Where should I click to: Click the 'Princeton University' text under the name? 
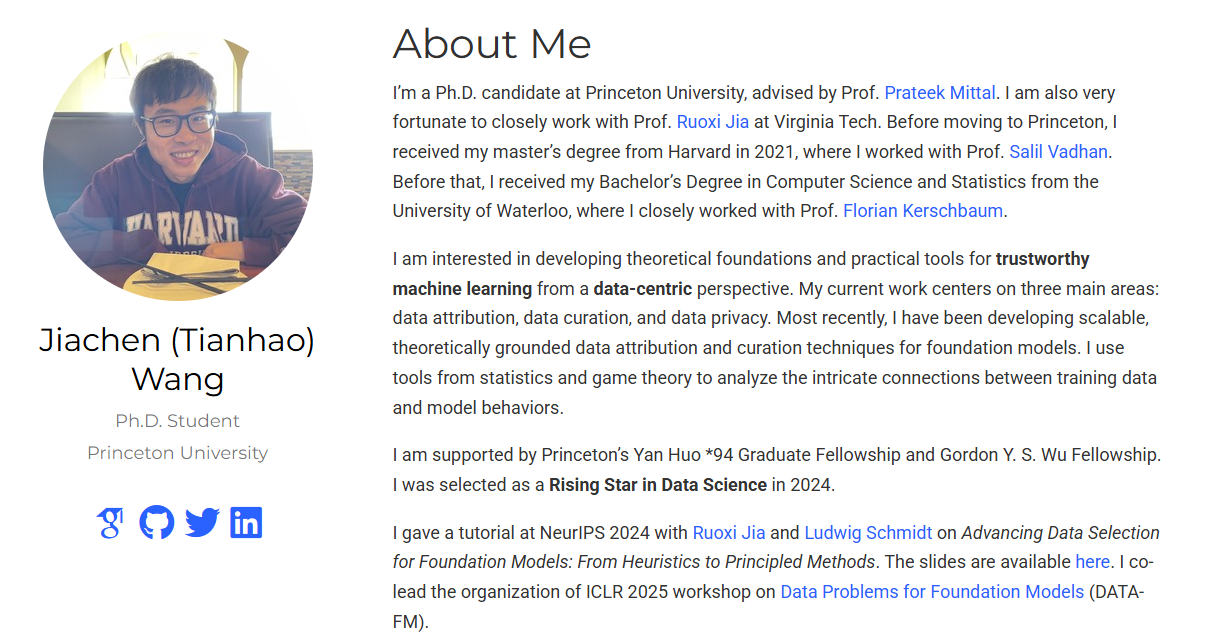click(x=177, y=453)
